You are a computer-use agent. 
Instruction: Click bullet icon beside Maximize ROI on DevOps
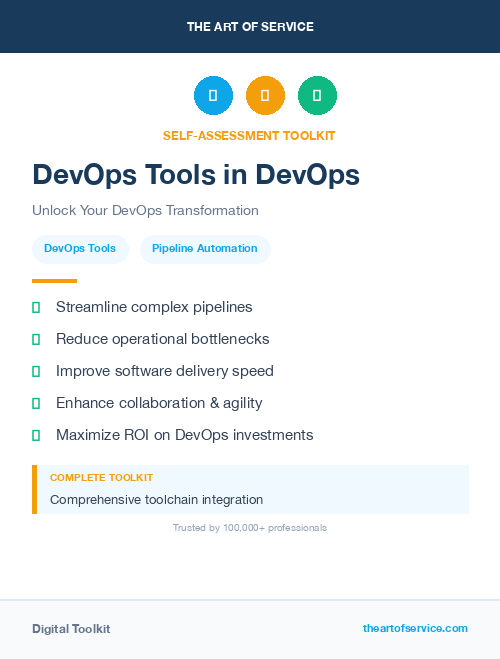[36, 435]
